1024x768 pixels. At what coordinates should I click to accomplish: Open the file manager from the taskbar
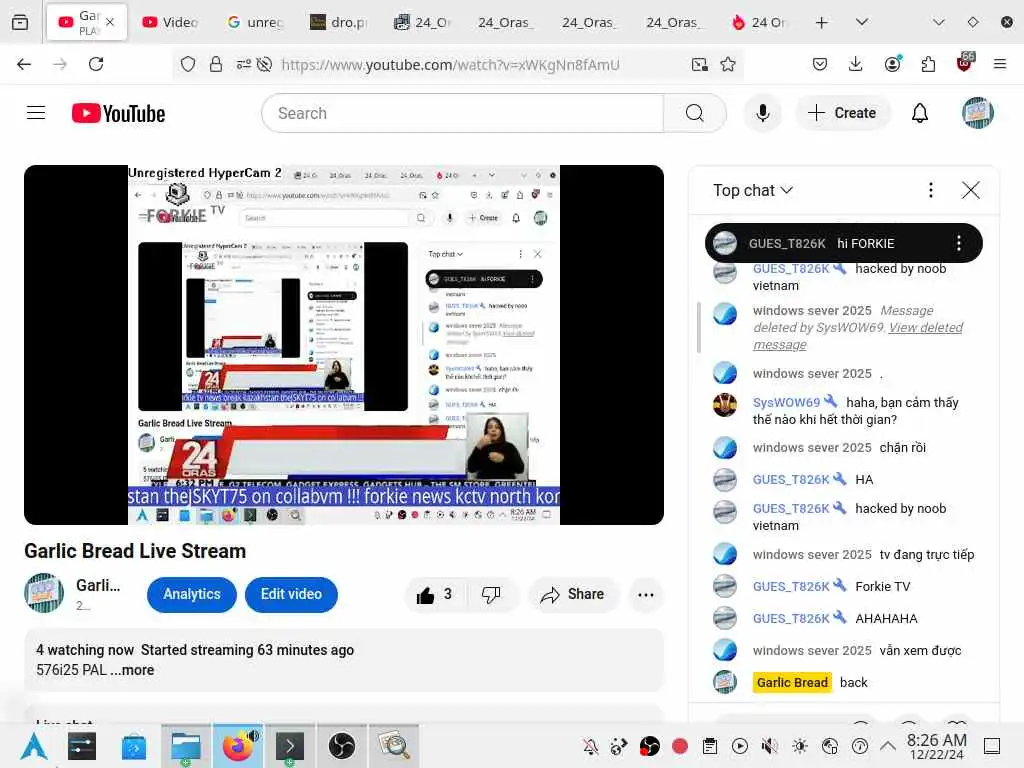click(185, 746)
